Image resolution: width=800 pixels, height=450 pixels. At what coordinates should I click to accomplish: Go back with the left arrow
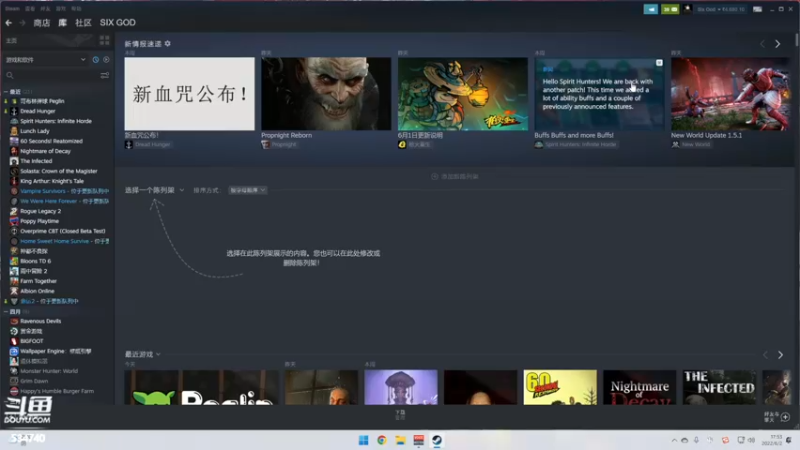coord(9,22)
